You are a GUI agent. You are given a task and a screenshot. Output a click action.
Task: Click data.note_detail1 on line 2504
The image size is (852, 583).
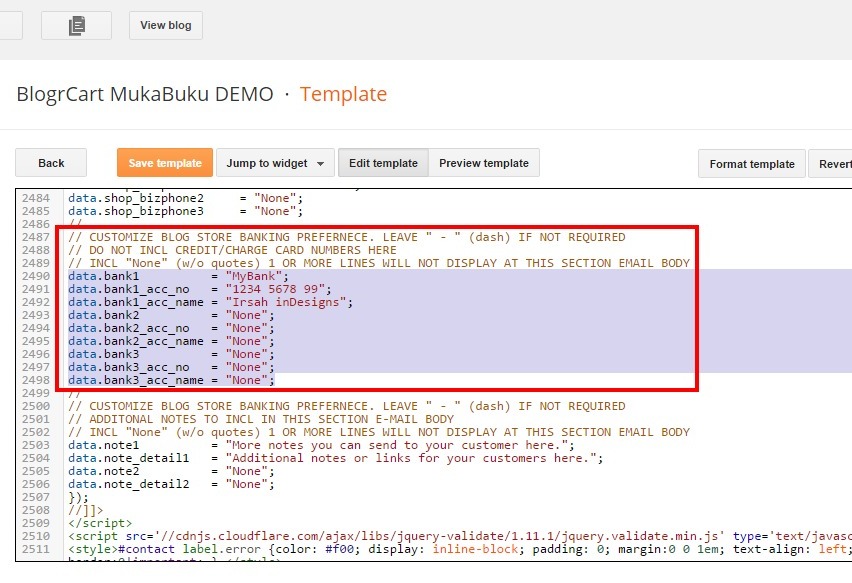coord(129,459)
